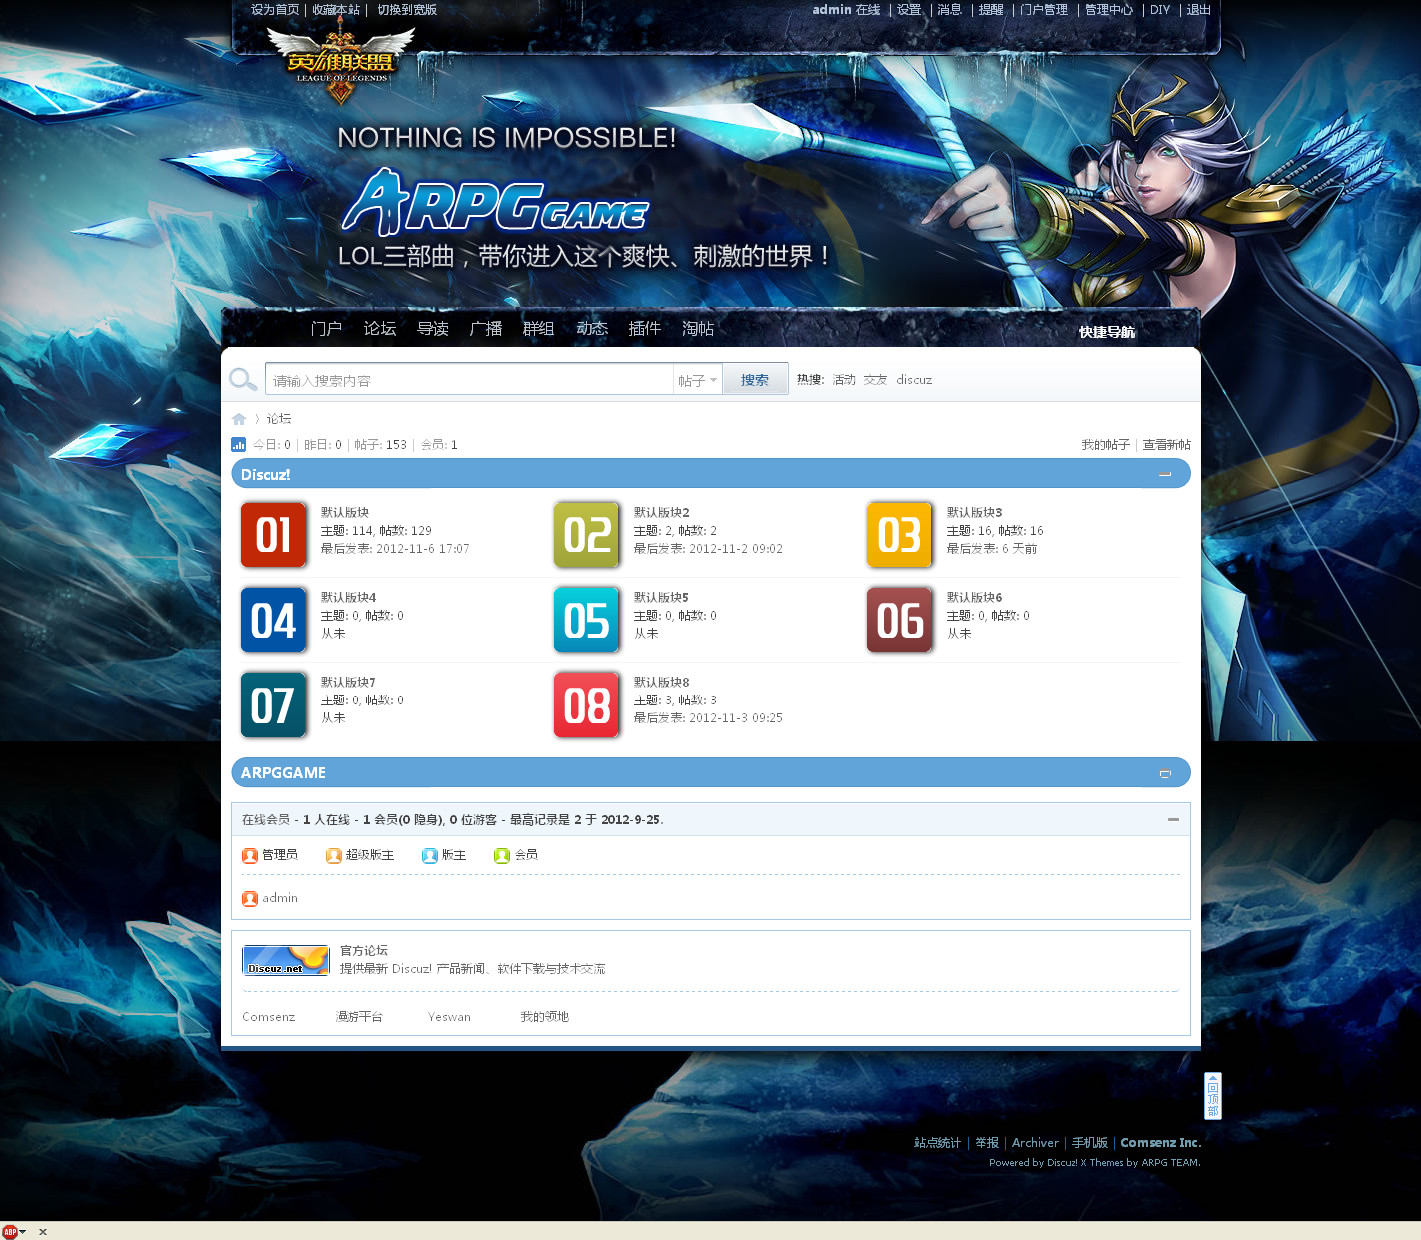This screenshot has height=1240, width=1421.
Task: Click the 超级版主 group legend icon
Action: (334, 856)
